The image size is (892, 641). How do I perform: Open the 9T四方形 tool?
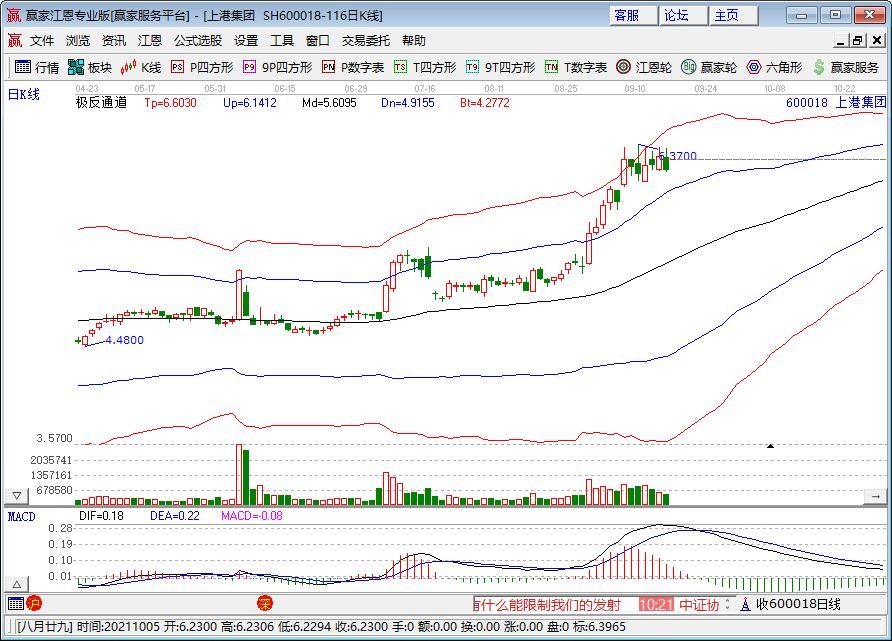click(501, 67)
